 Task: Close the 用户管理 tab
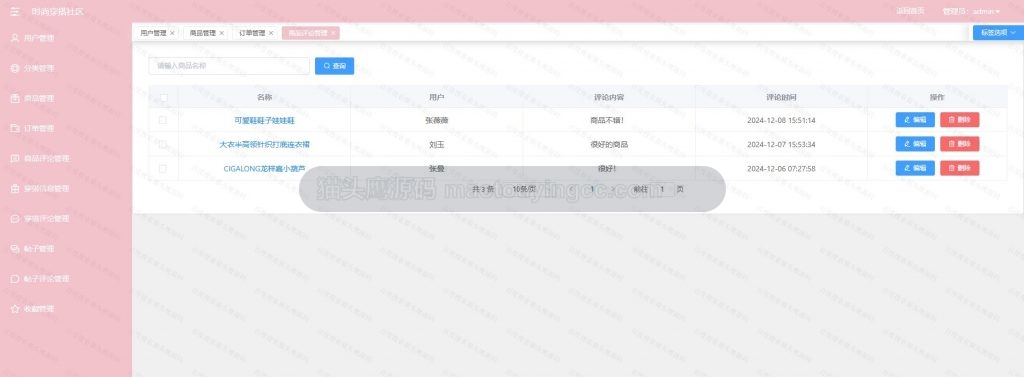click(172, 33)
